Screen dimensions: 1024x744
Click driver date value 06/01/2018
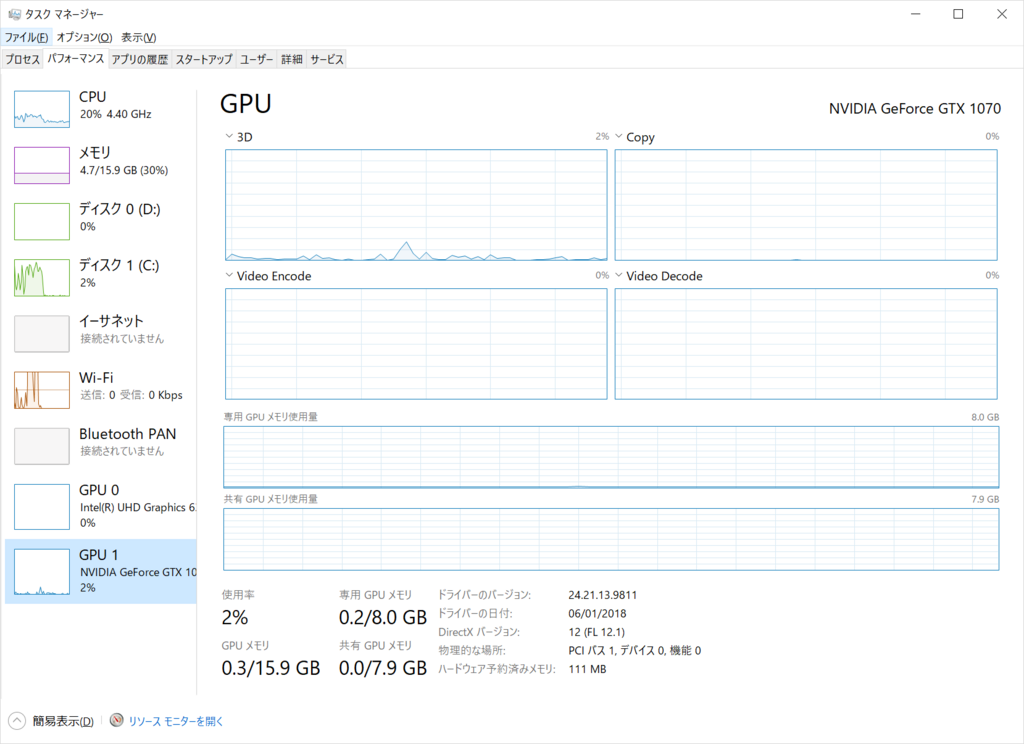597,613
